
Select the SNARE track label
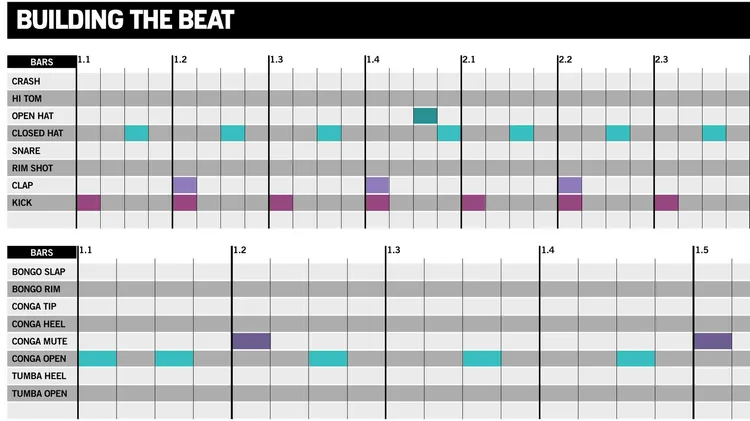tap(26, 151)
